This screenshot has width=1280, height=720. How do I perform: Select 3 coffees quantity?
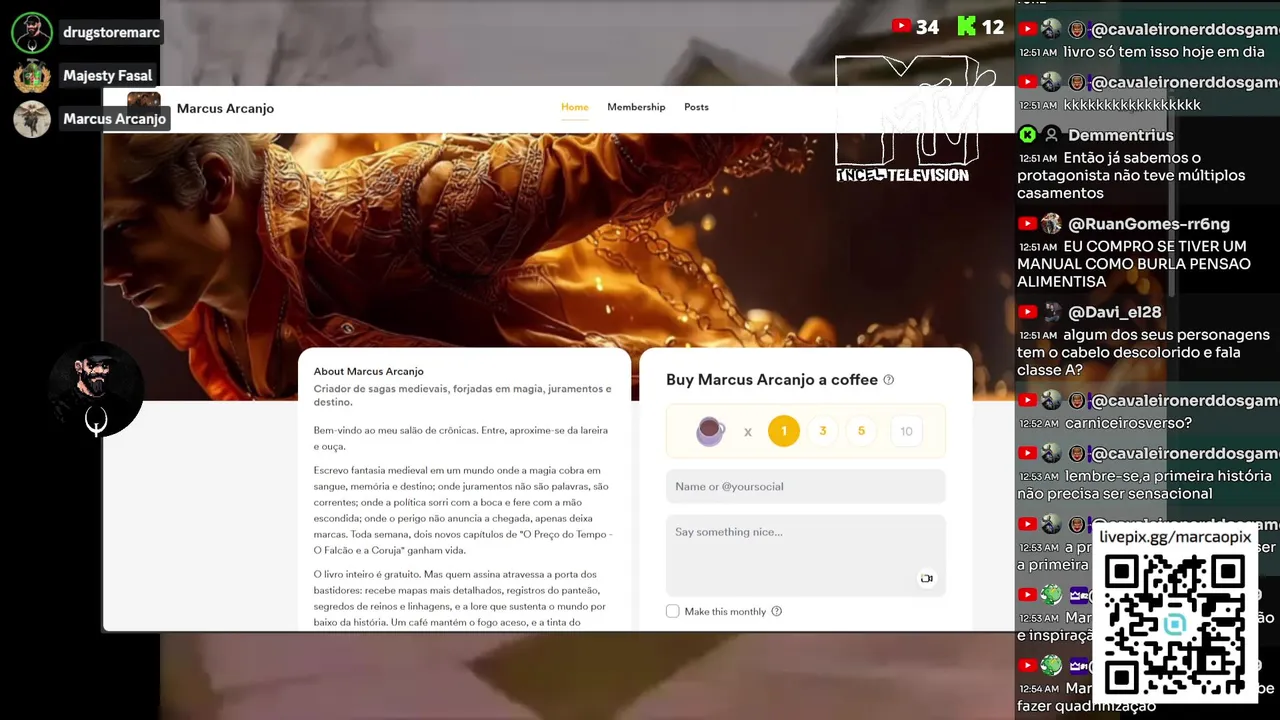click(x=823, y=431)
